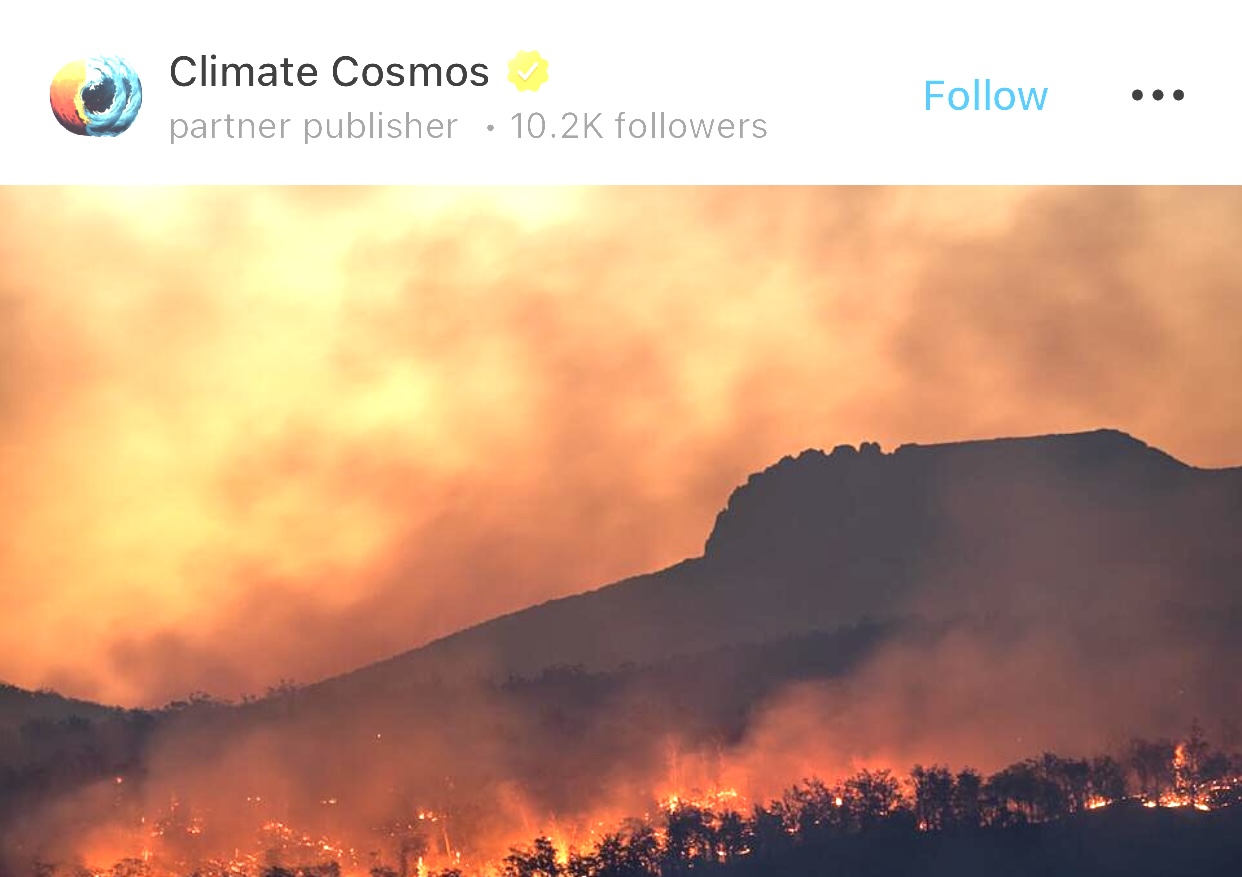Click the yellow verified badge
1242x877 pixels.
(527, 72)
